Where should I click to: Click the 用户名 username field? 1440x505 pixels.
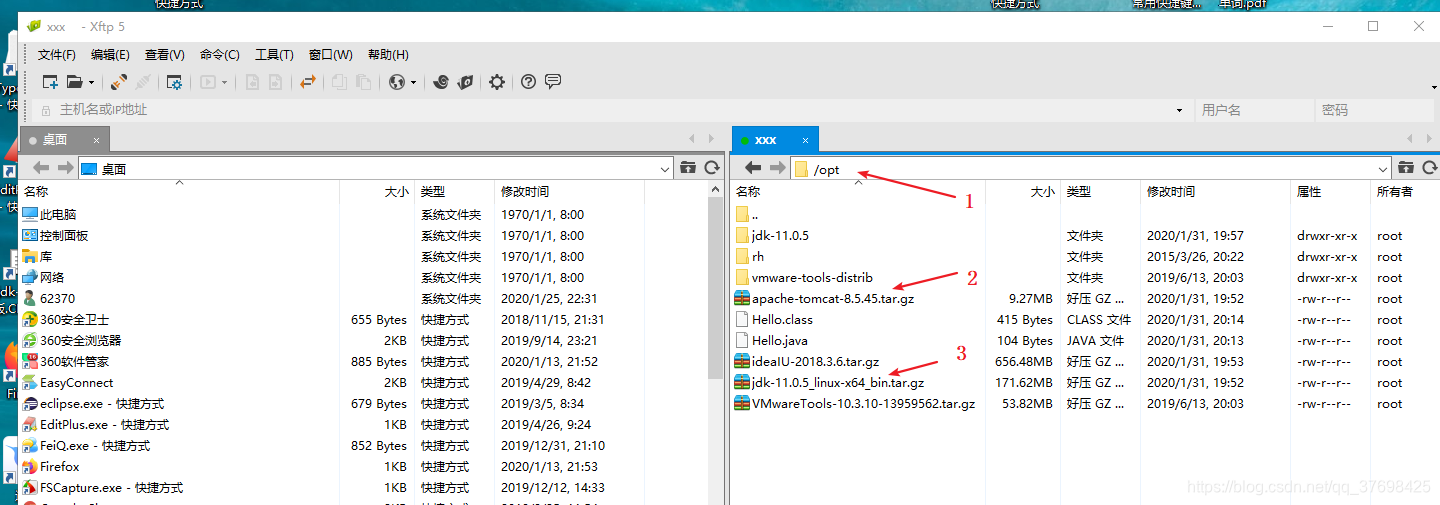[x=1254, y=110]
